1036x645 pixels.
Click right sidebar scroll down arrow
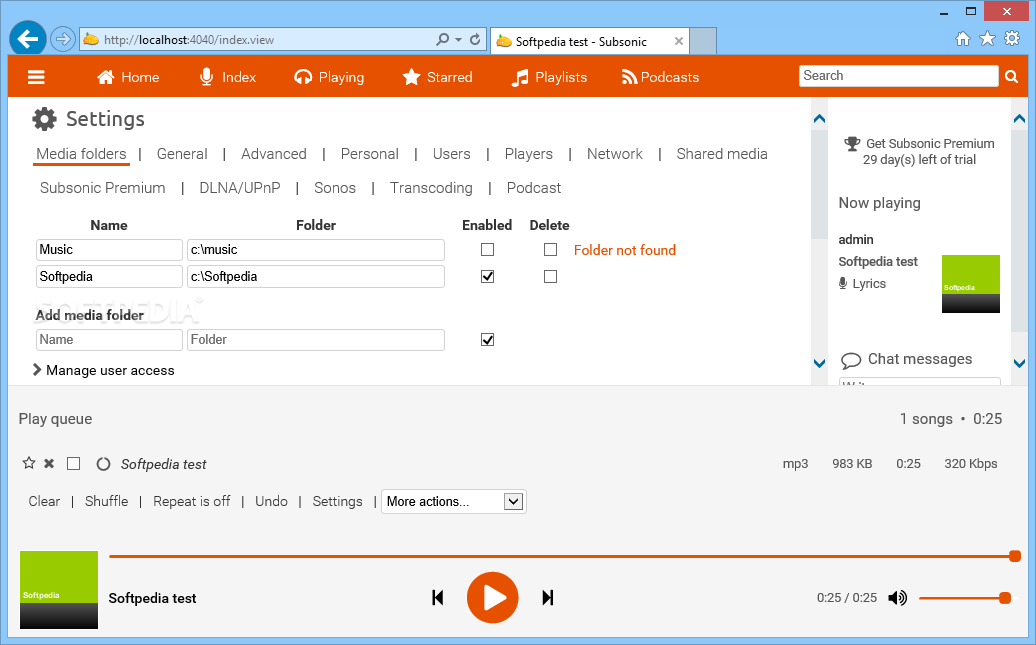point(1019,363)
